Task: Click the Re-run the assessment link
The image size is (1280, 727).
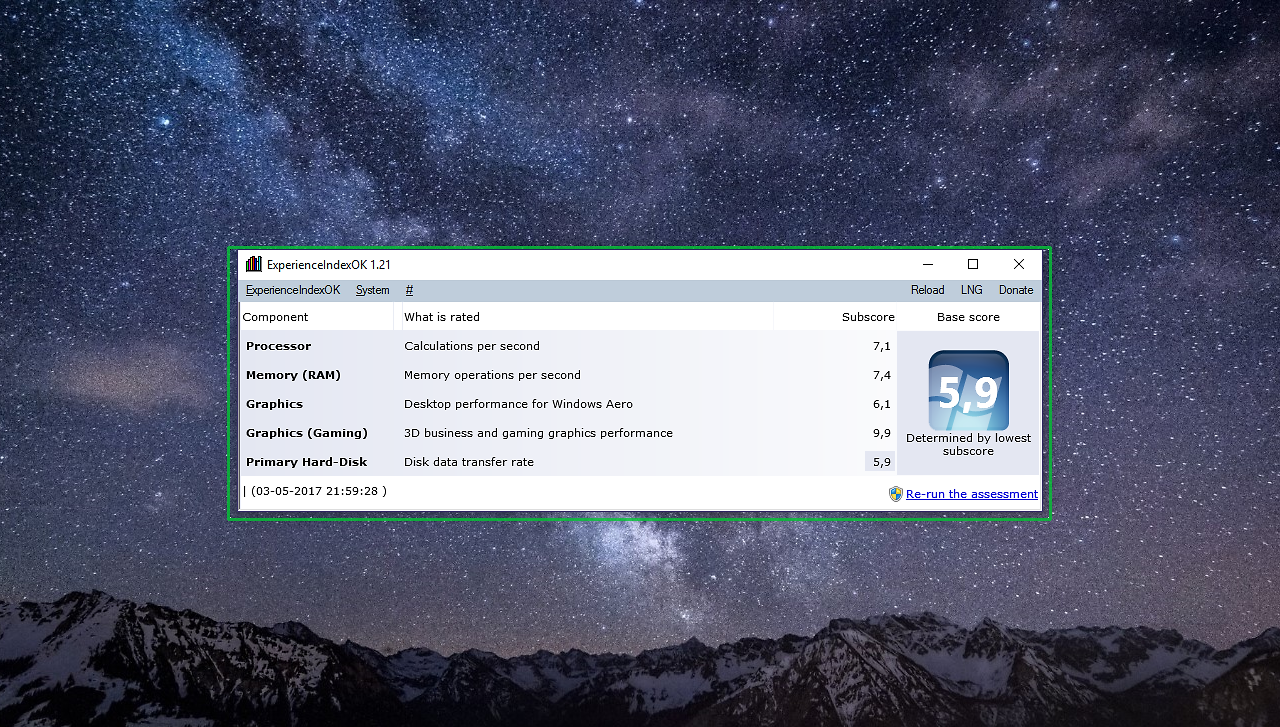Action: click(972, 494)
